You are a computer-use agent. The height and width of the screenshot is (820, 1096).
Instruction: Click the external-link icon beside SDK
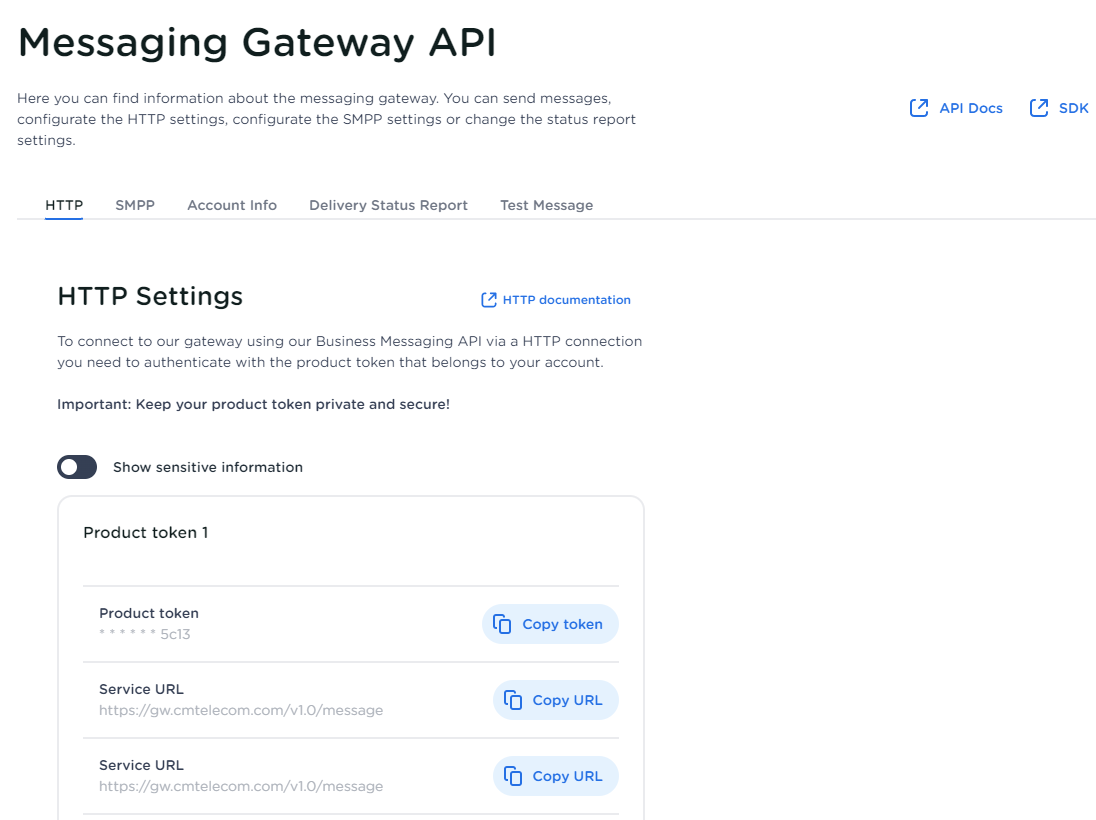click(x=1039, y=108)
